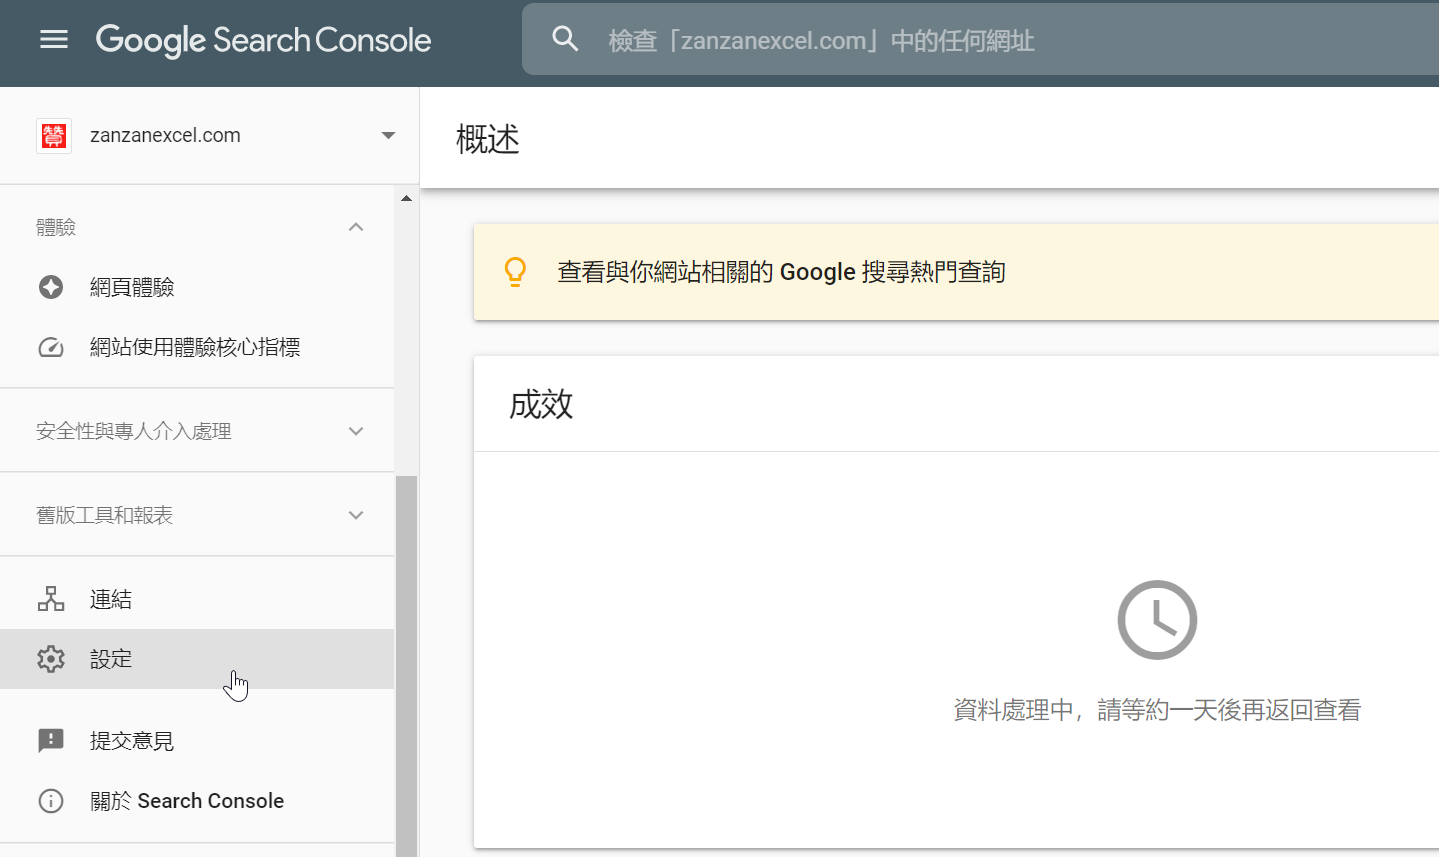The image size is (1439, 857).
Task: Expand the 舊版工具和報表 section
Action: click(x=356, y=515)
